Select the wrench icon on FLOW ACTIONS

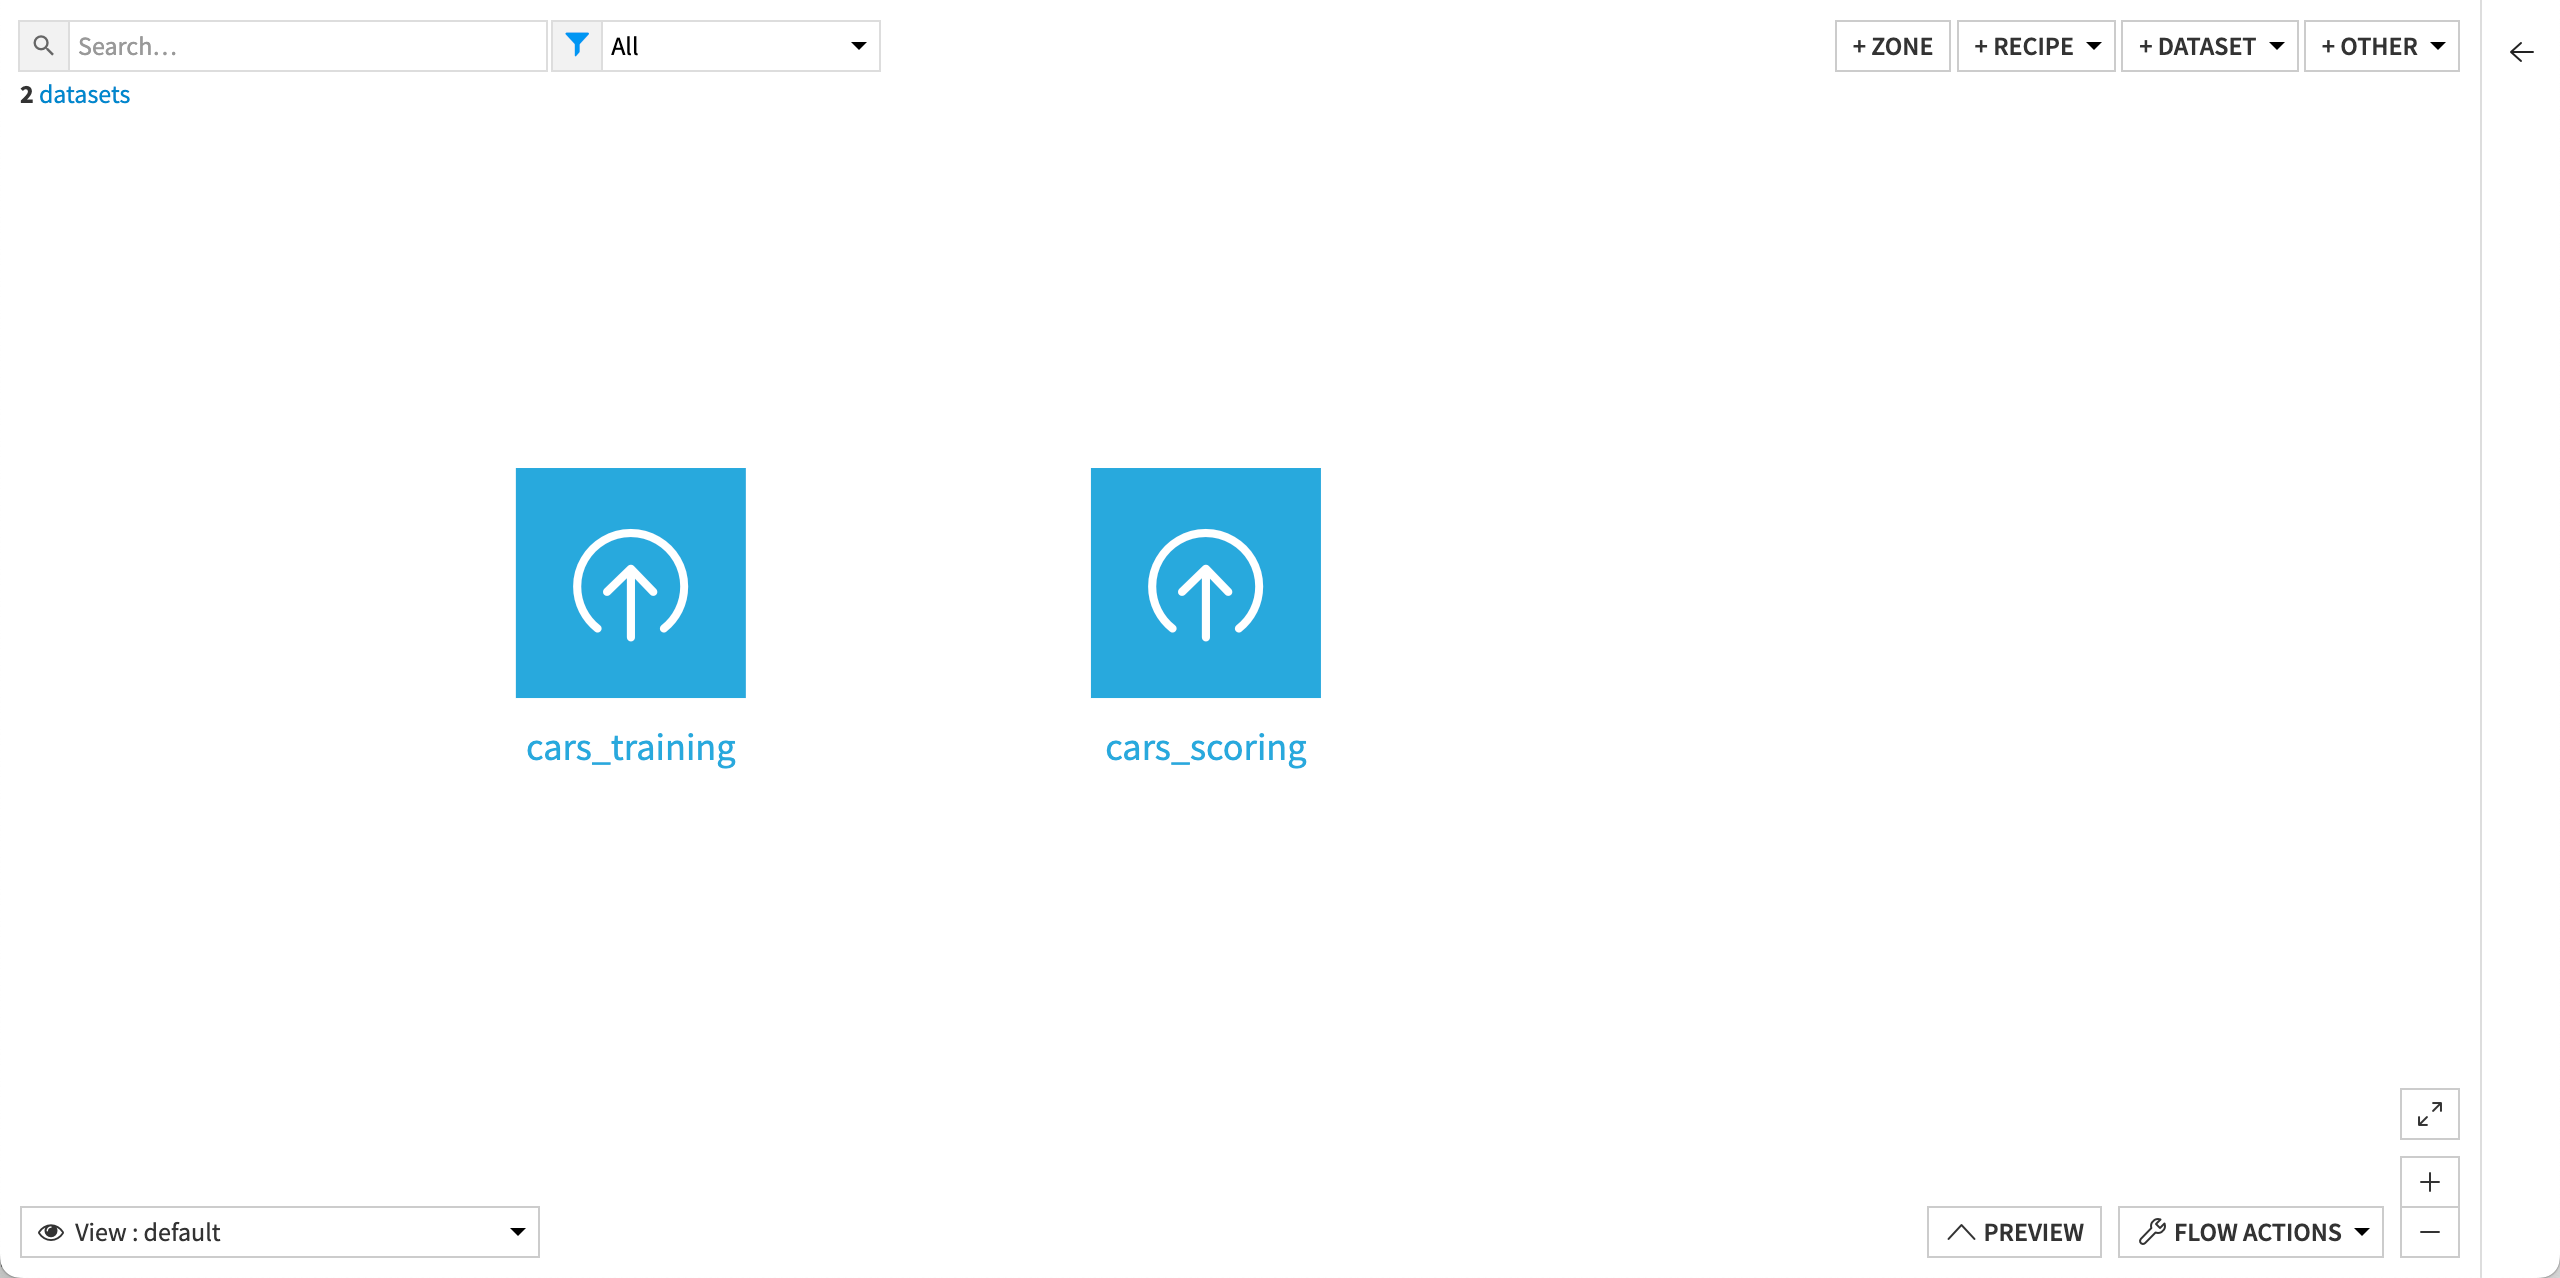pos(2153,1232)
